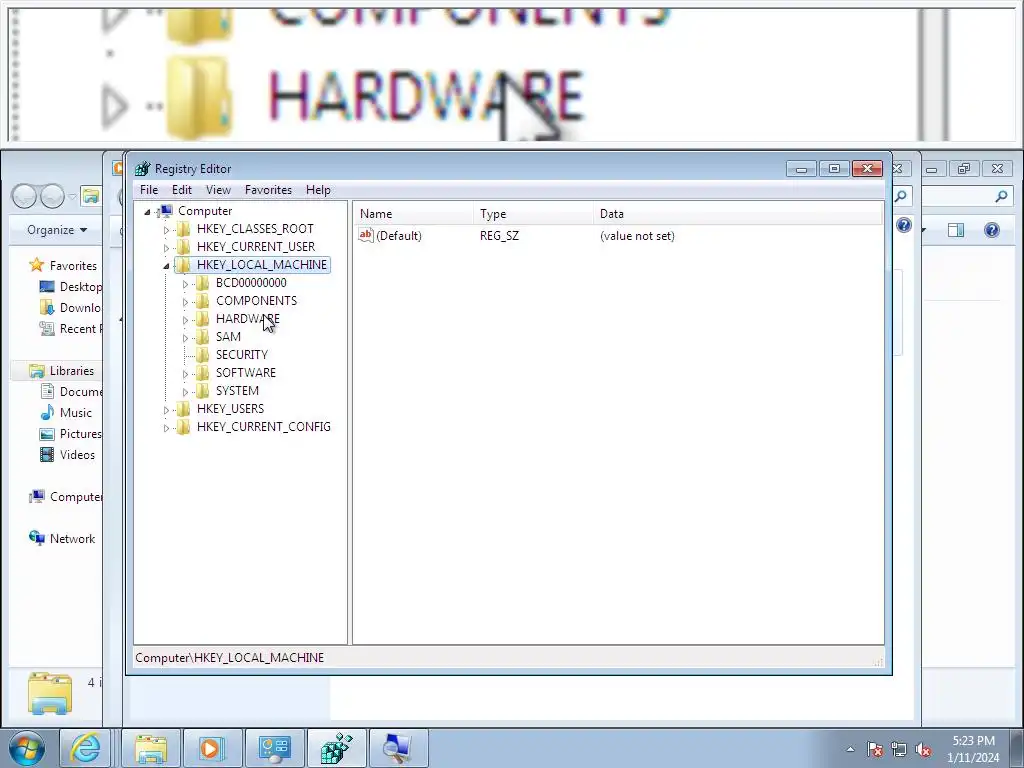Open the Favorites menu in Registry Editor

[268, 190]
